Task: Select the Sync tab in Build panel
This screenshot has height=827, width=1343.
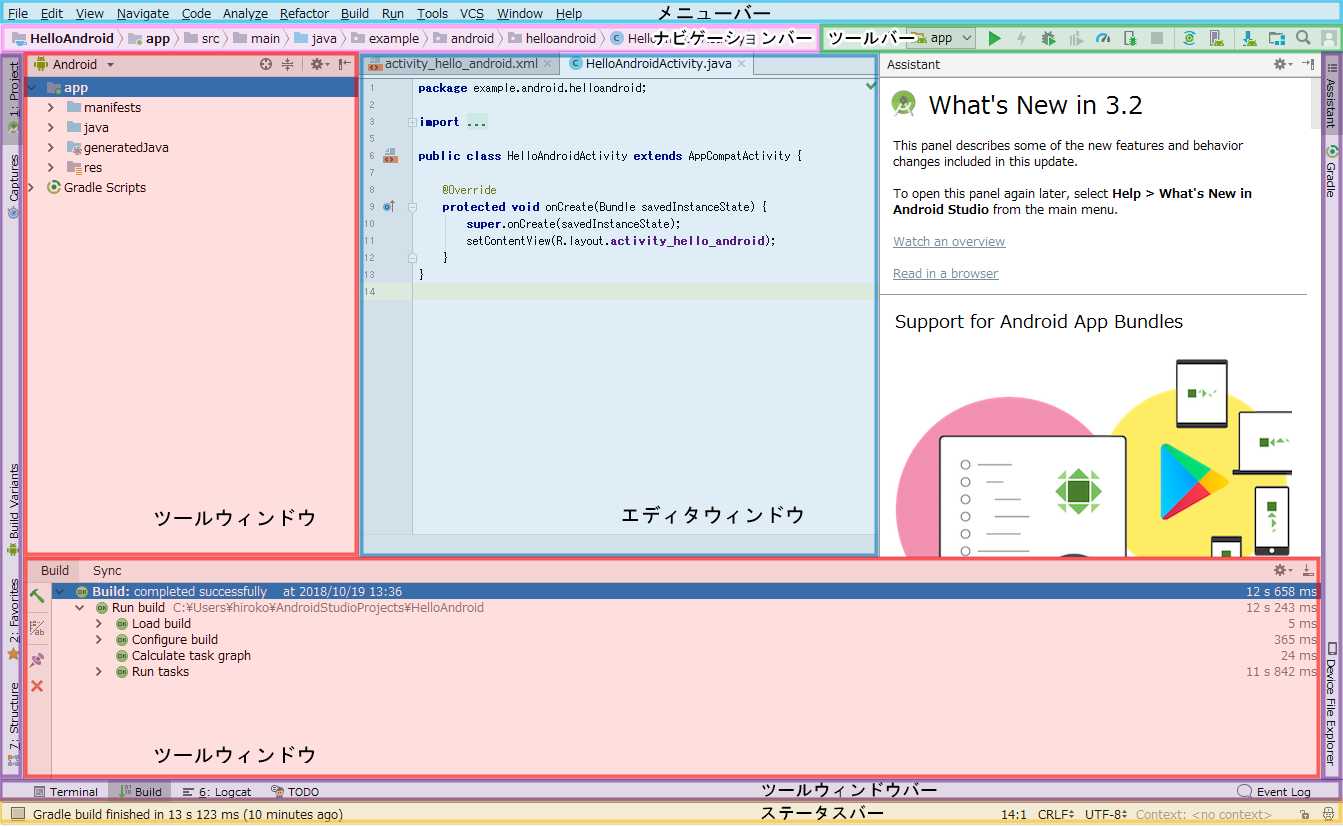Action: pos(107,570)
